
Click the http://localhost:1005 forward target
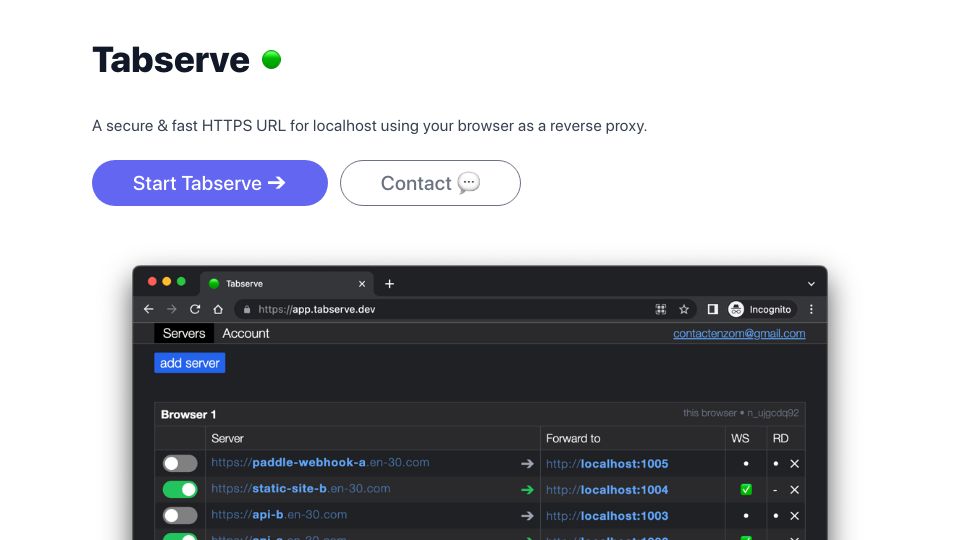click(607, 463)
